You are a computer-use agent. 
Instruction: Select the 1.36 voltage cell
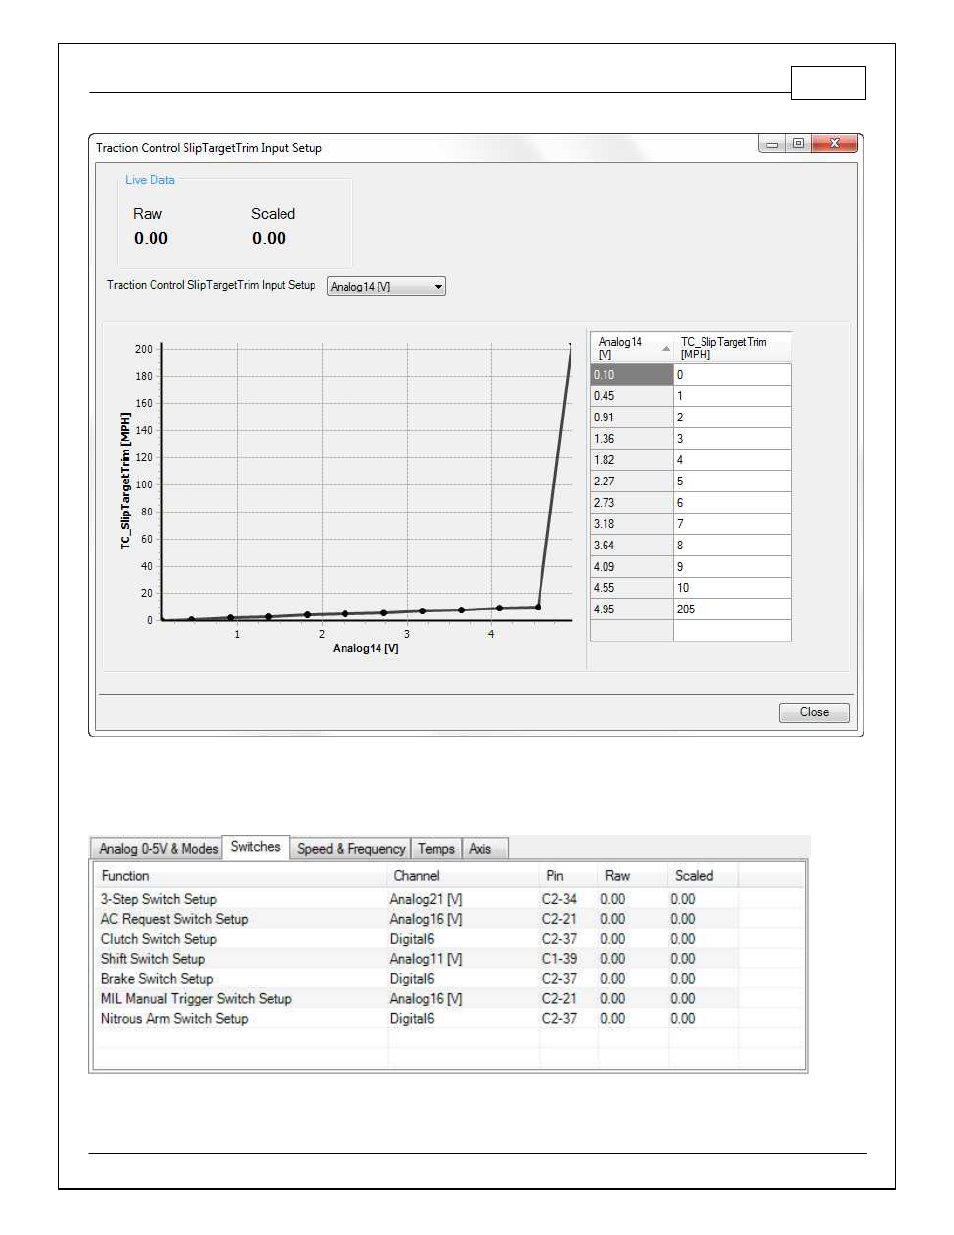click(x=632, y=439)
